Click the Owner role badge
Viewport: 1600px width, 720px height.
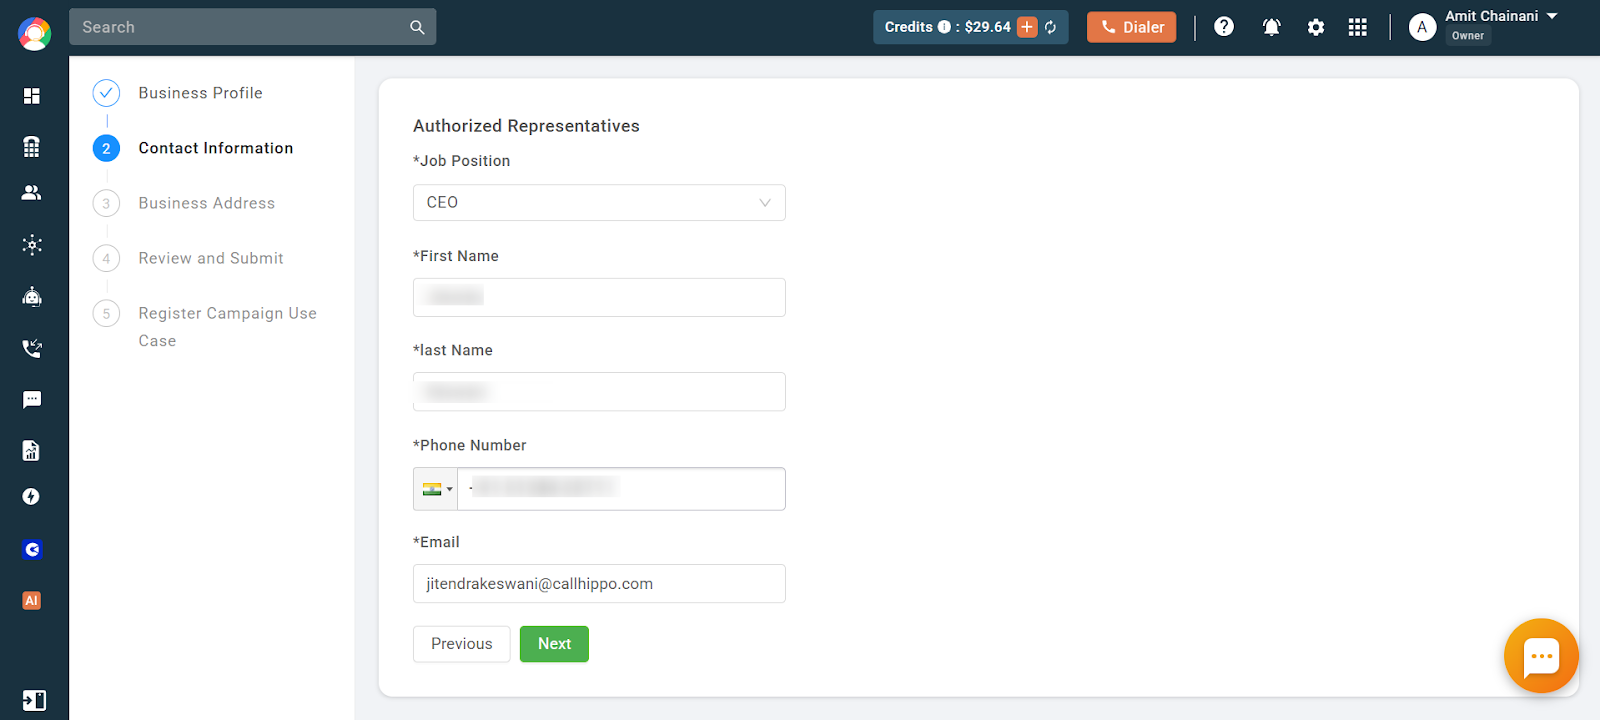(1468, 36)
